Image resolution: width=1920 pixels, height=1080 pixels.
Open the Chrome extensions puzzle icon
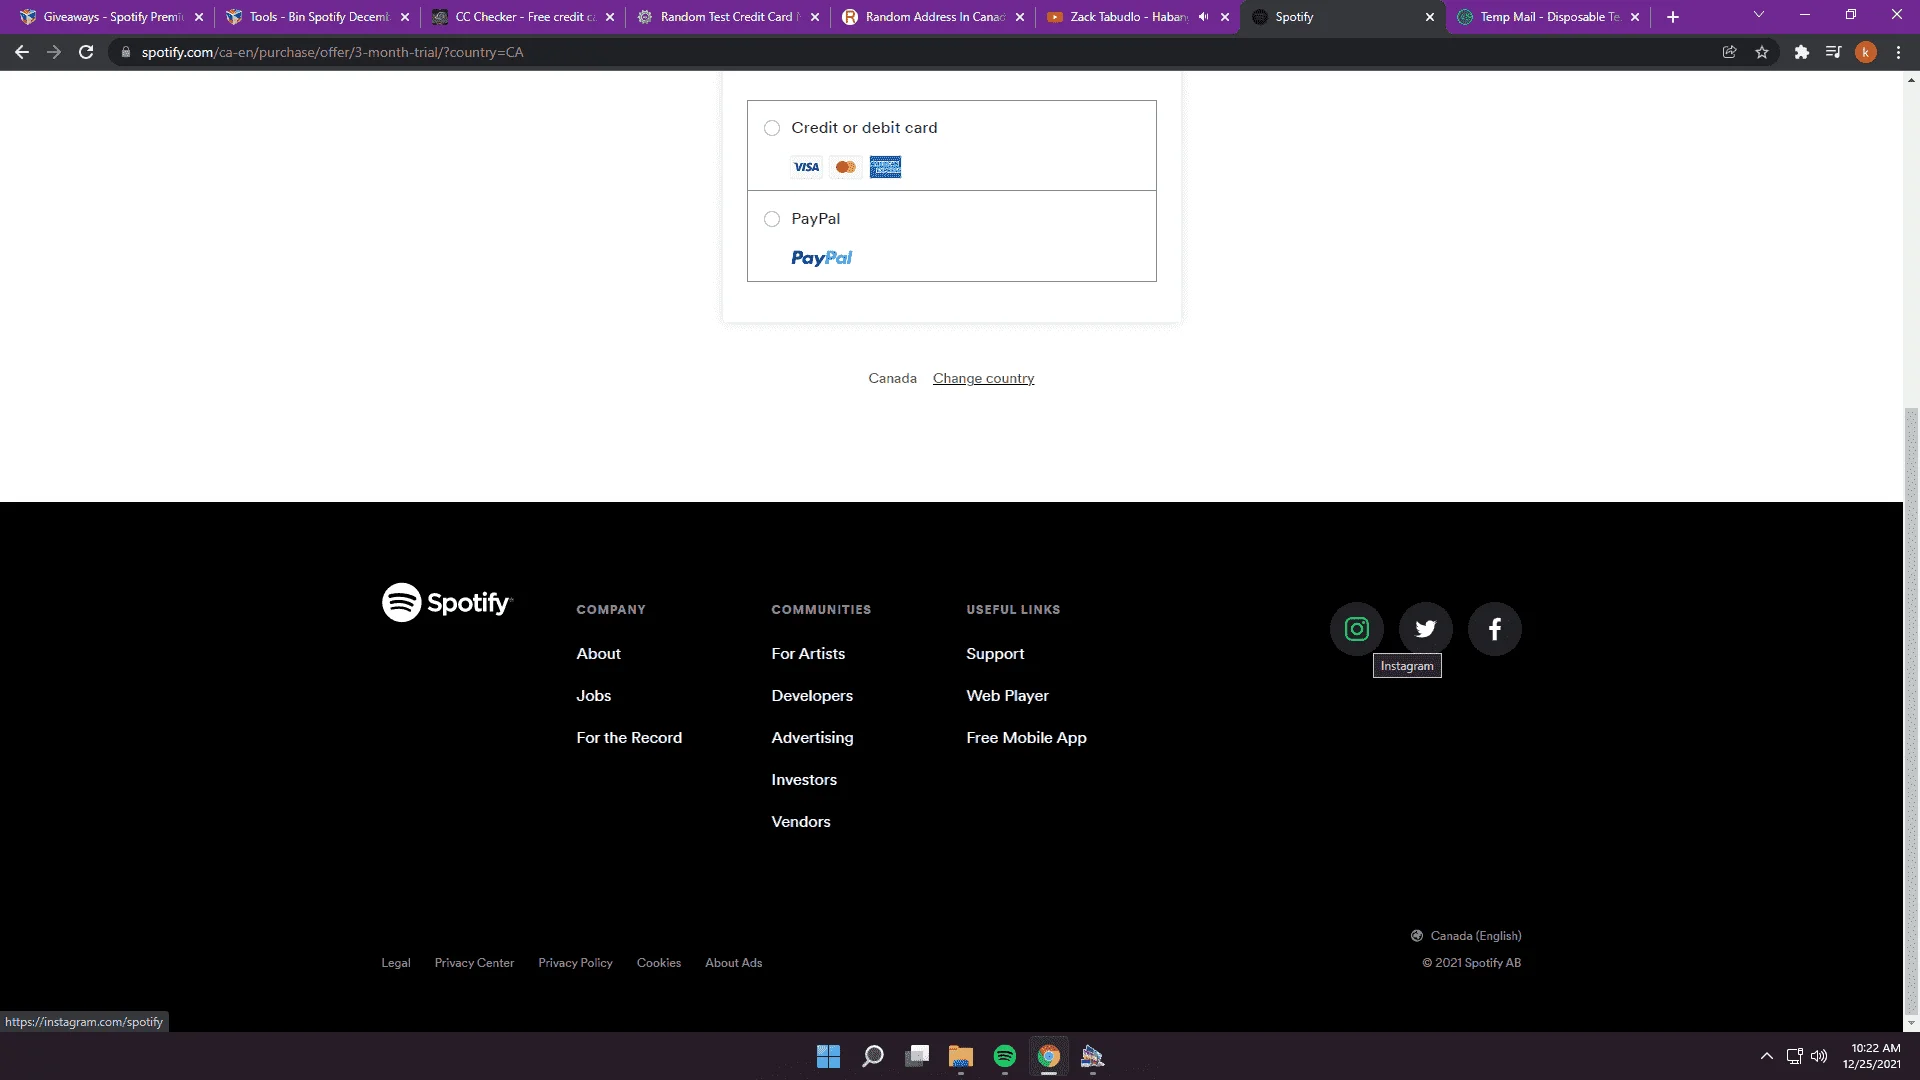point(1801,52)
